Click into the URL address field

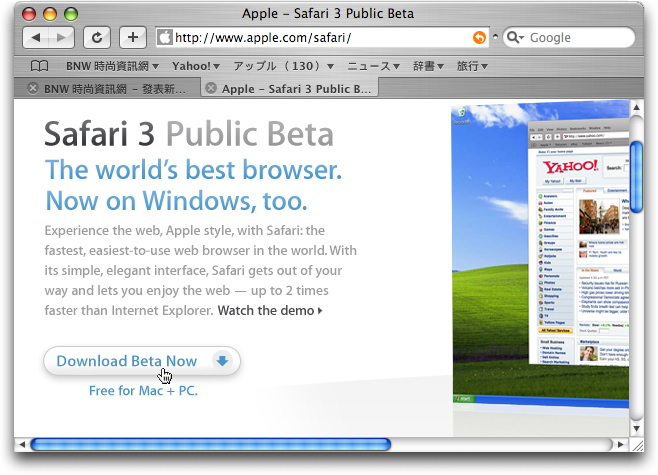point(320,38)
